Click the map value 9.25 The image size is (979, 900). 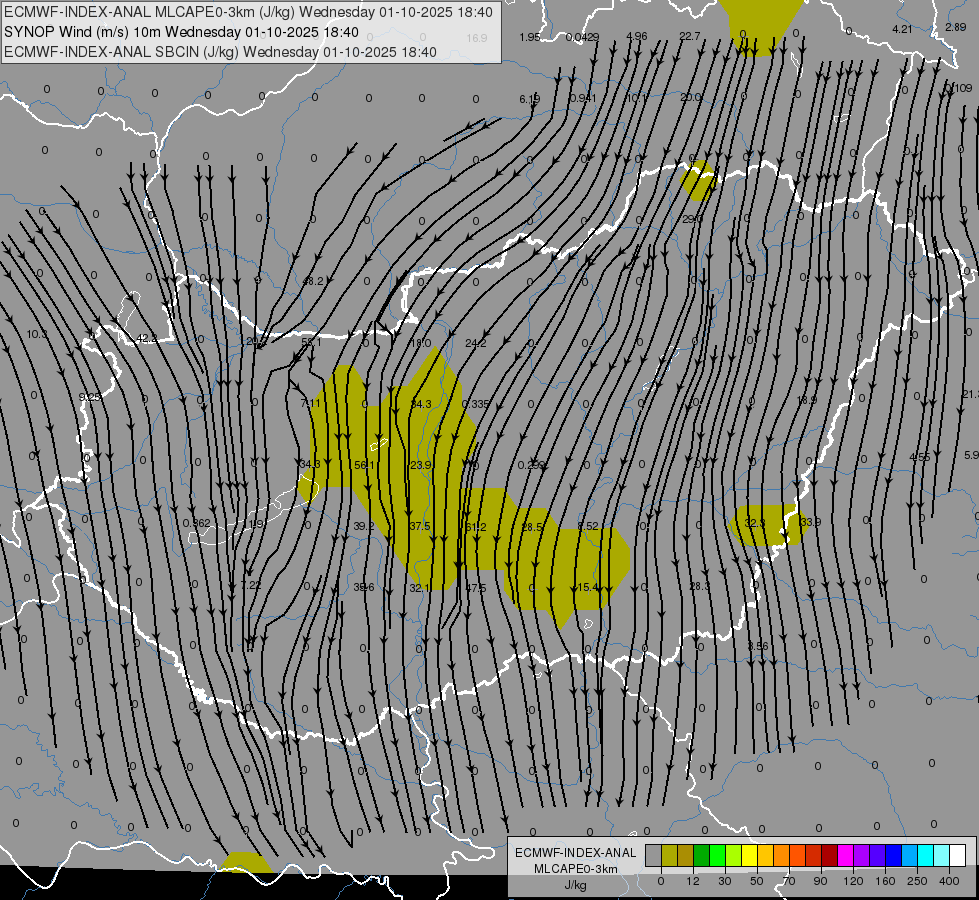pos(90,397)
